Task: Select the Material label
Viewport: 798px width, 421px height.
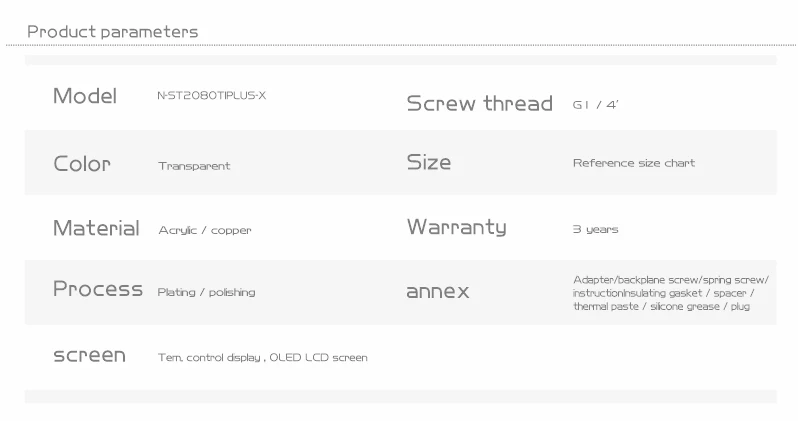Action: point(96,228)
